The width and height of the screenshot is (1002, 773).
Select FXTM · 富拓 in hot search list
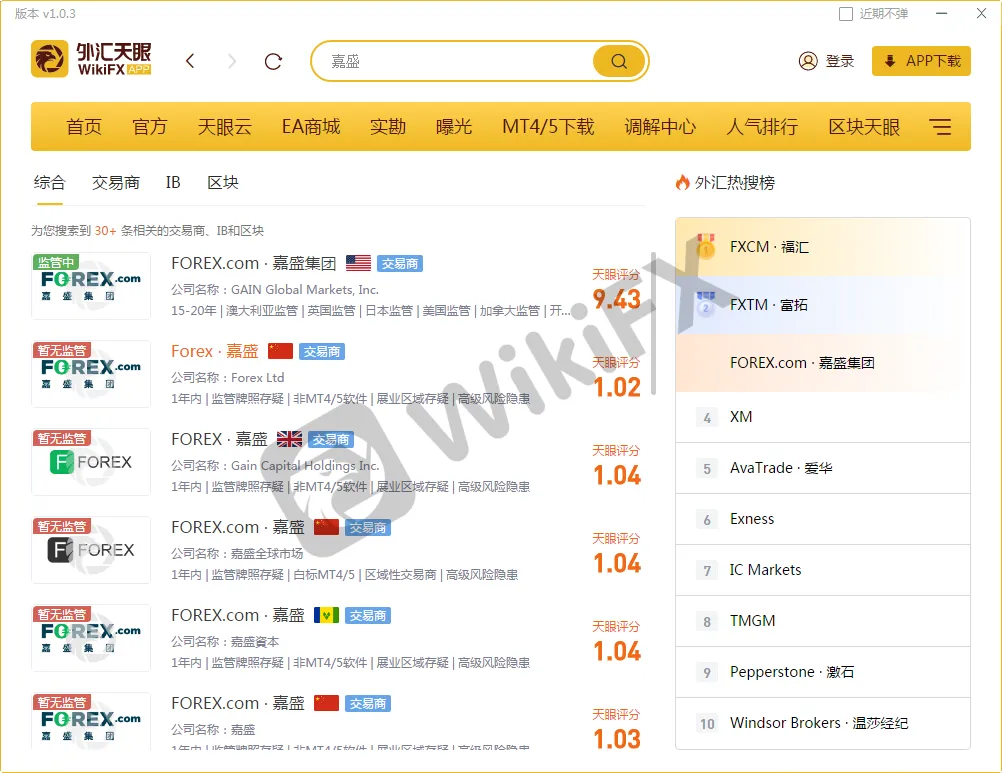[823, 305]
